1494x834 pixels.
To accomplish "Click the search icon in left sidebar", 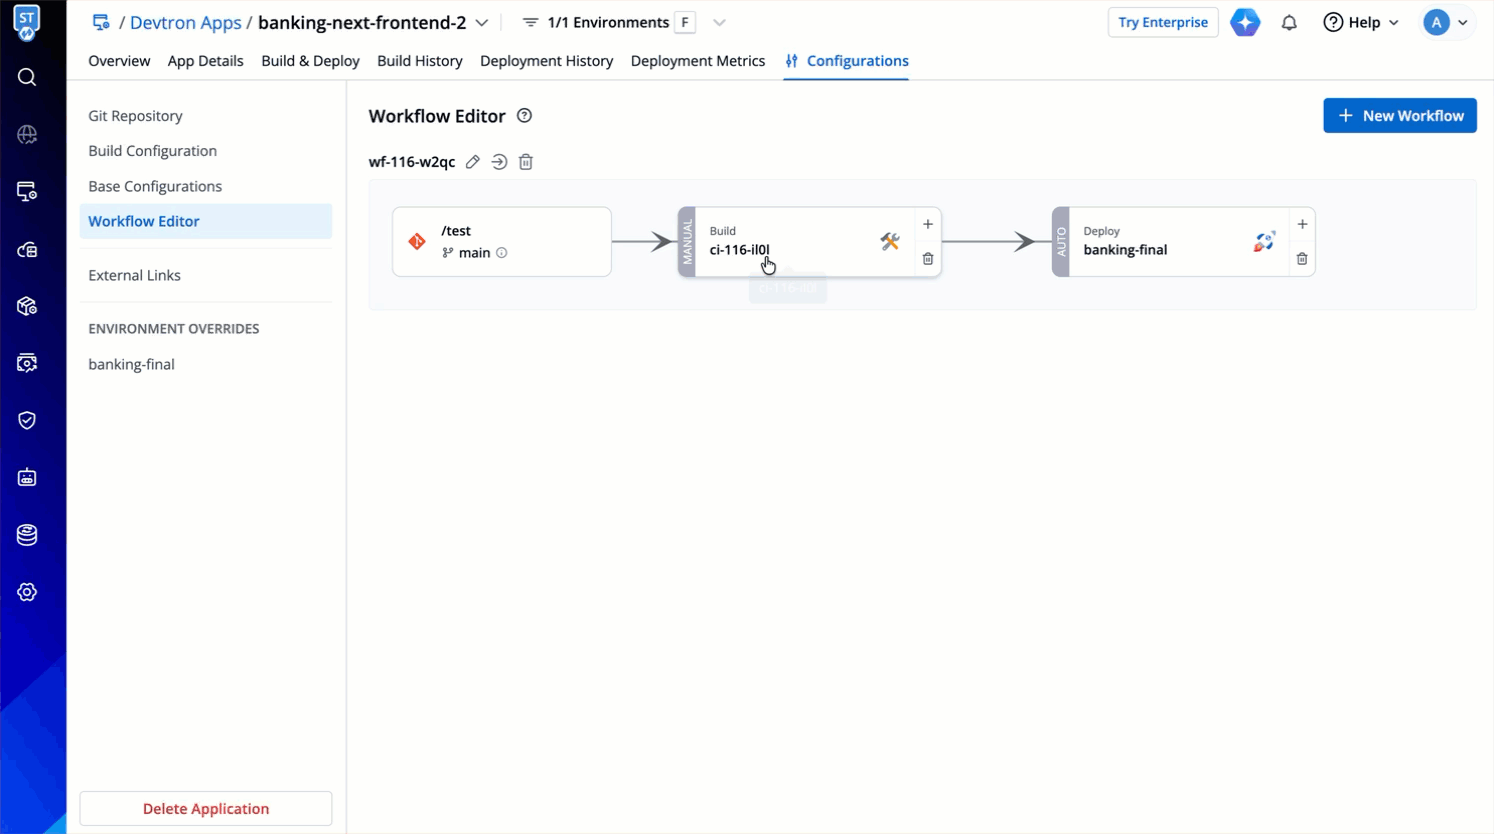I will click(x=27, y=77).
